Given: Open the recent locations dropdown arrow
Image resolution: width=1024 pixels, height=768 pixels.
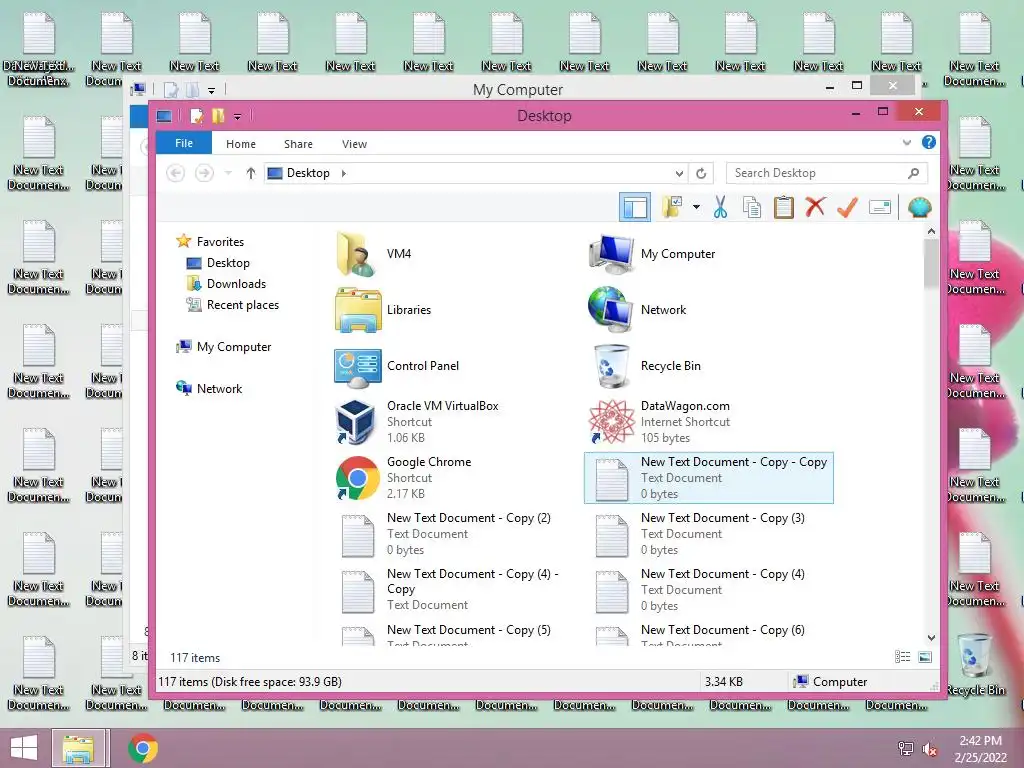Looking at the screenshot, I should (x=228, y=173).
